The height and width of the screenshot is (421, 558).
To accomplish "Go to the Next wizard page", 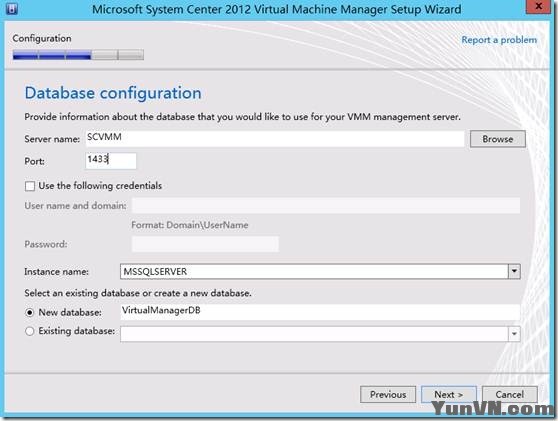I will 448,394.
